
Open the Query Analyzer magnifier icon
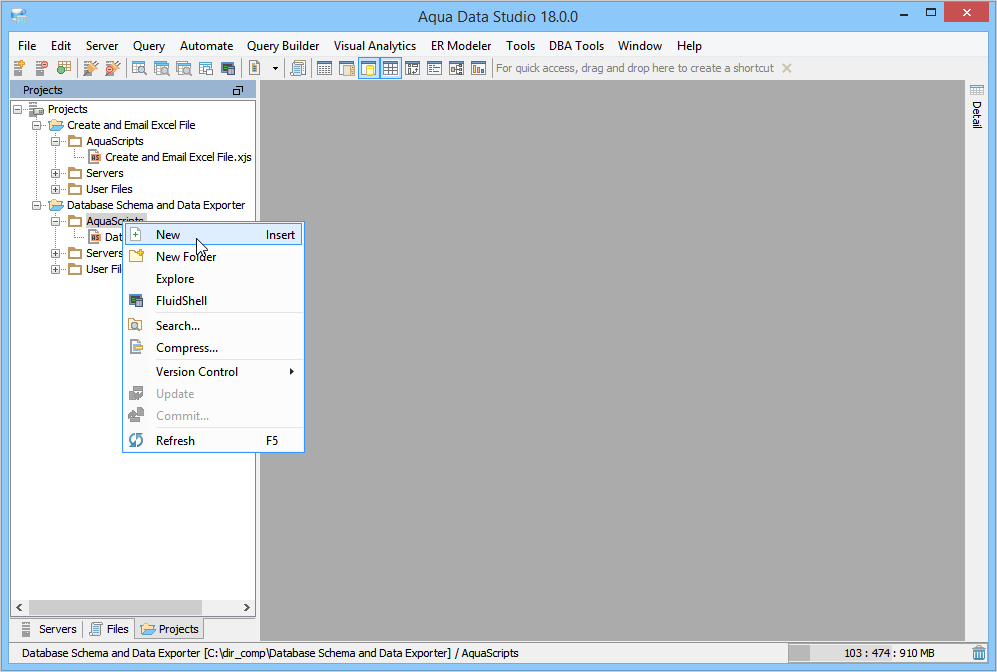pos(139,68)
